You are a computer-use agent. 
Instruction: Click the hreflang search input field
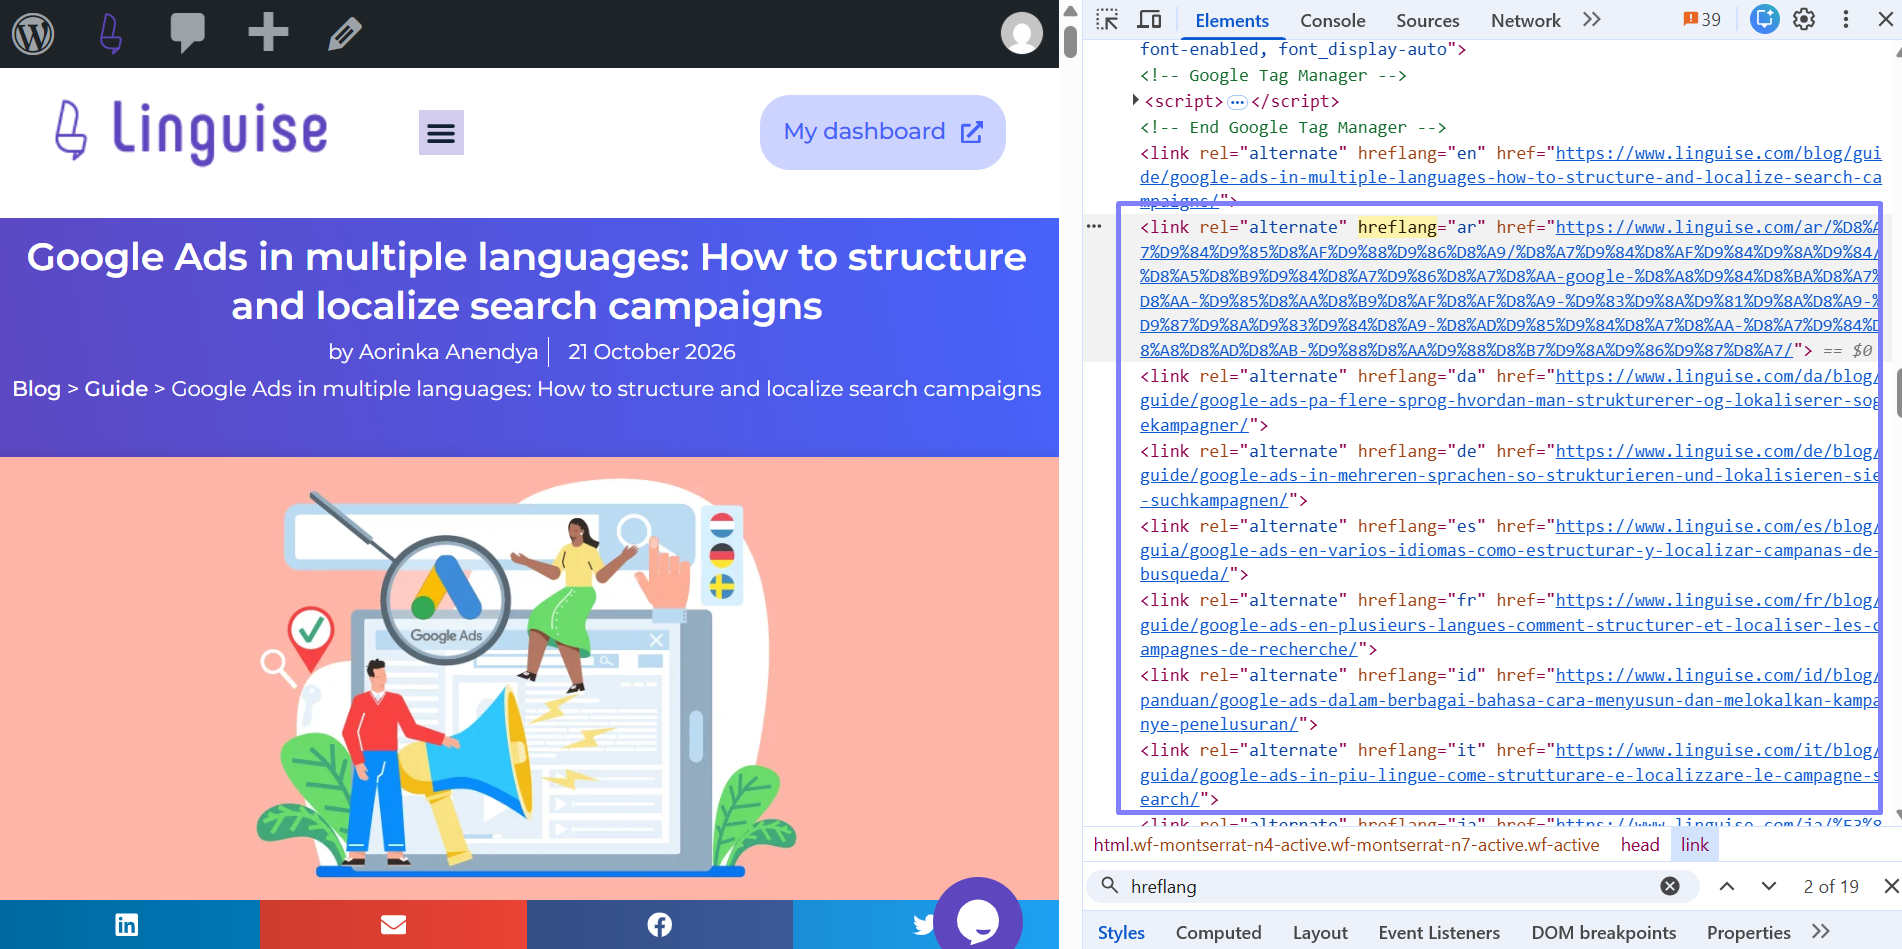(x=1392, y=886)
